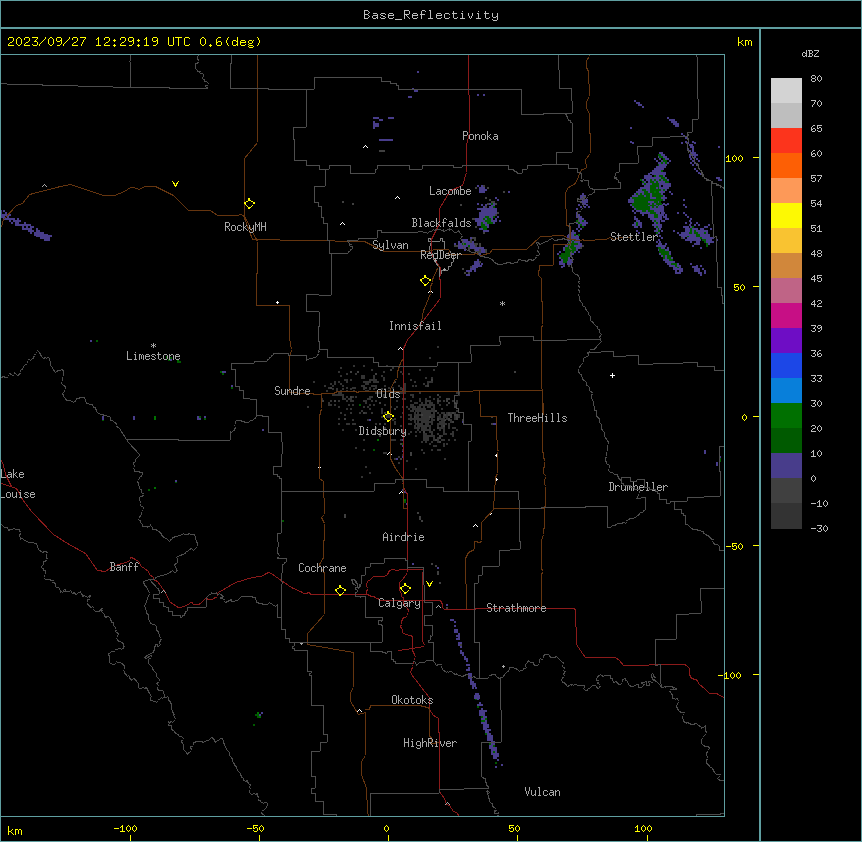Click the Sylvan city label
Viewport: 862px width, 842px height.
point(390,245)
